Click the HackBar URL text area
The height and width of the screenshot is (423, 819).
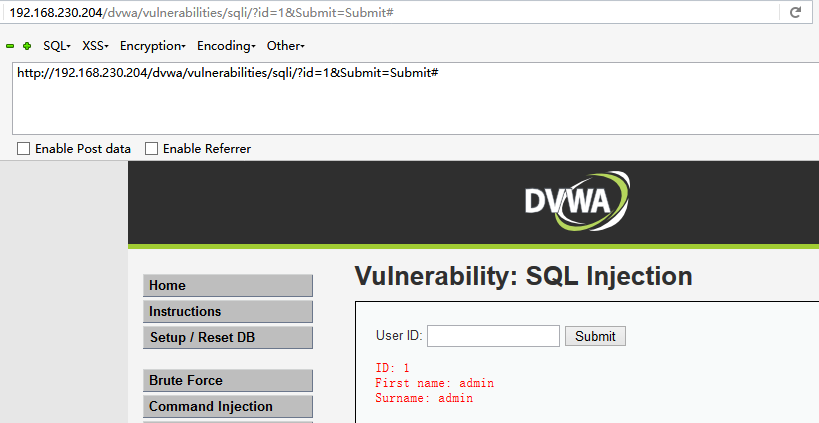tap(416, 98)
